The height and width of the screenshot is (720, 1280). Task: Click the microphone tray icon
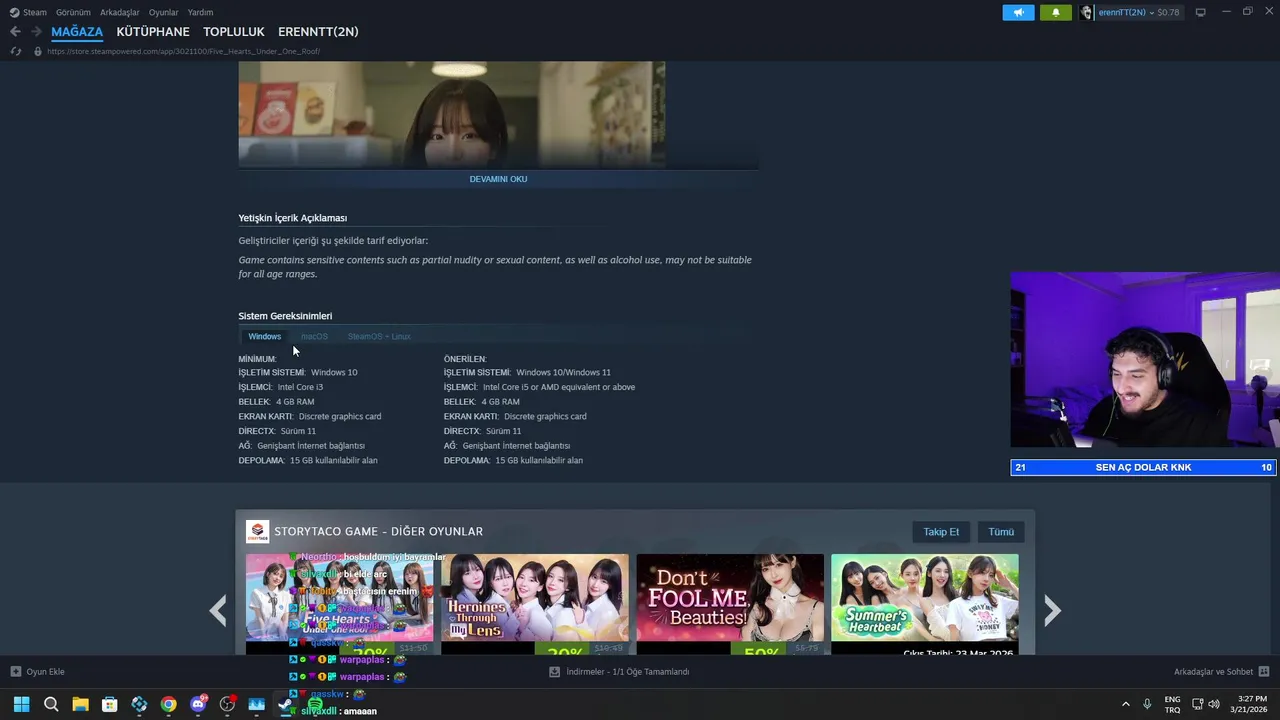pos(1147,704)
